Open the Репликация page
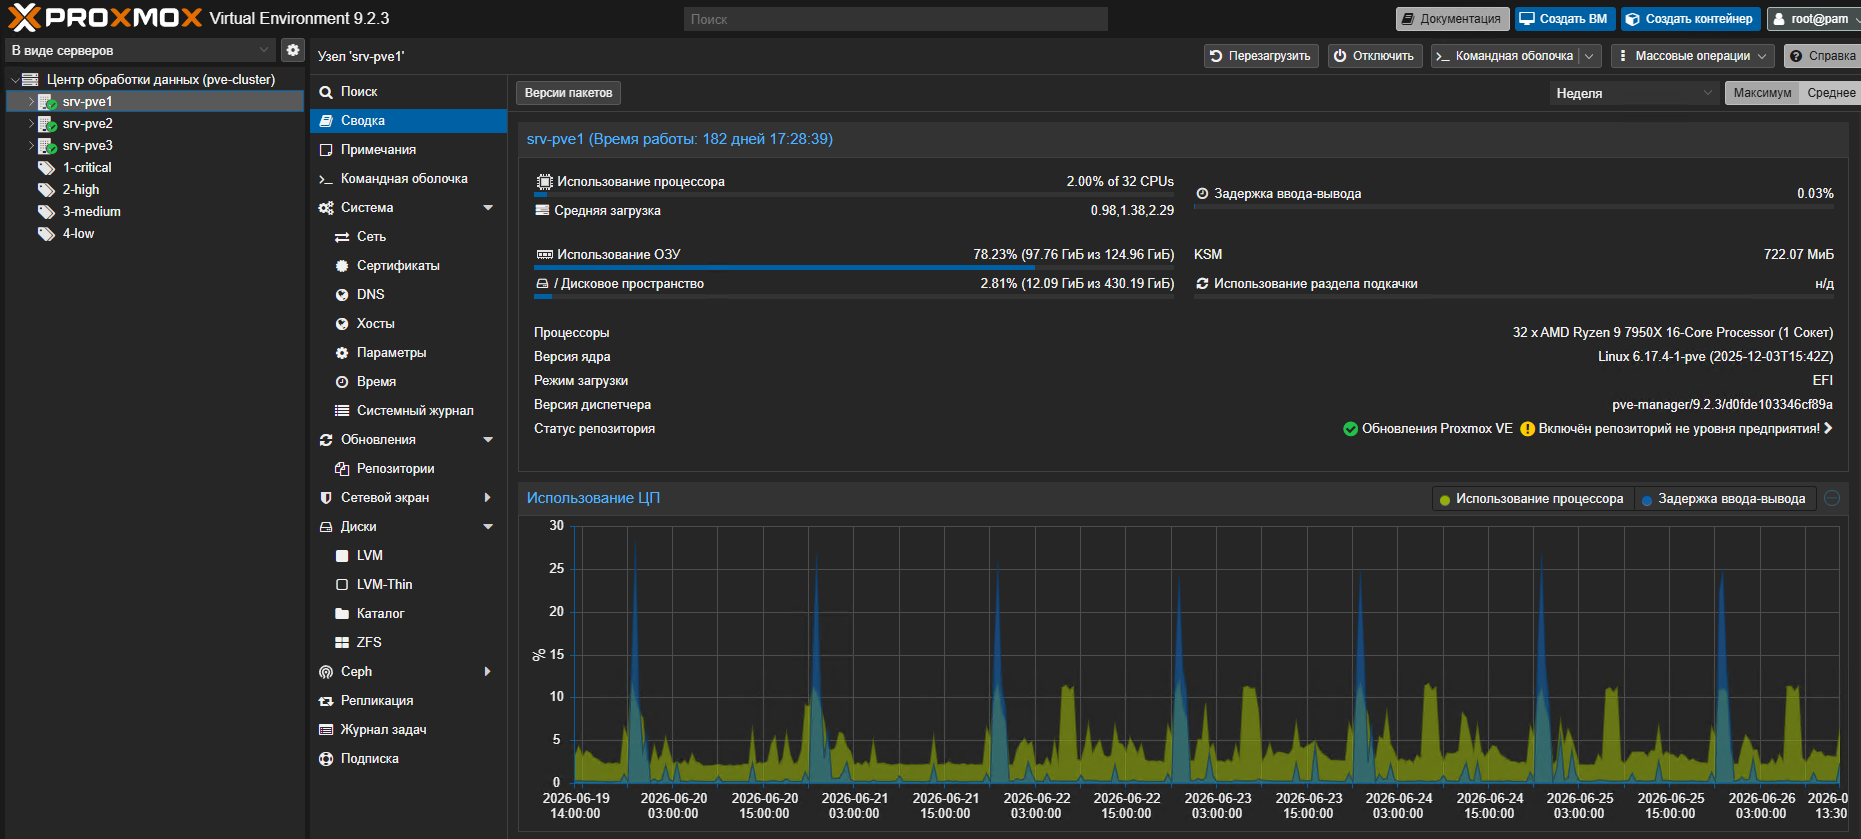The width and height of the screenshot is (1861, 839). coord(409,701)
